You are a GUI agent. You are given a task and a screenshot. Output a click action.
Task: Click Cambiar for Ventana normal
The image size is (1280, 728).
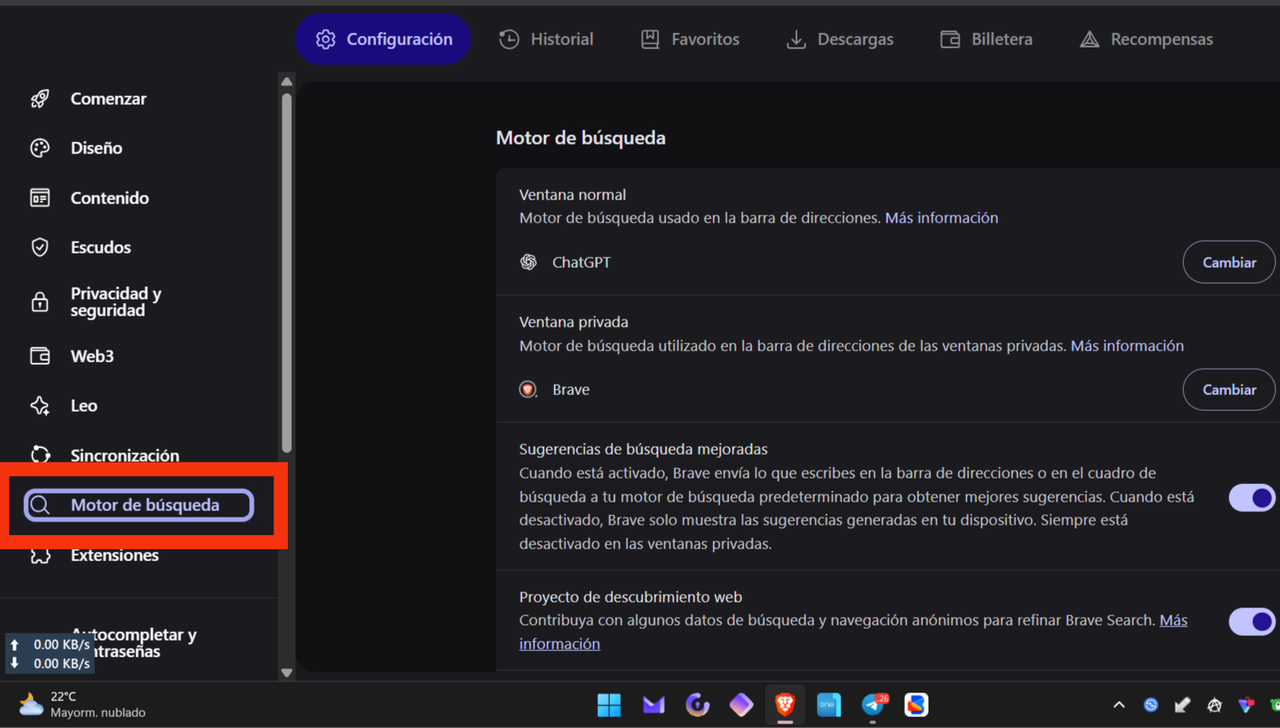click(1229, 262)
